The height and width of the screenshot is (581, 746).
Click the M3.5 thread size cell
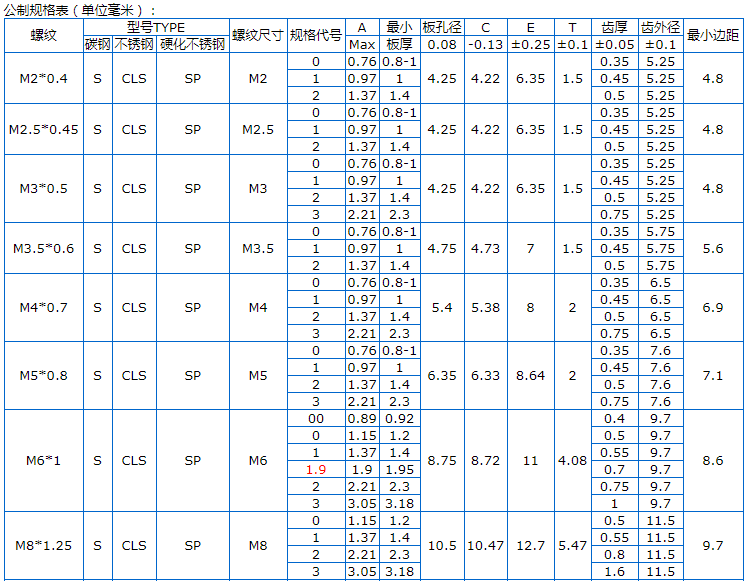[x=258, y=248]
